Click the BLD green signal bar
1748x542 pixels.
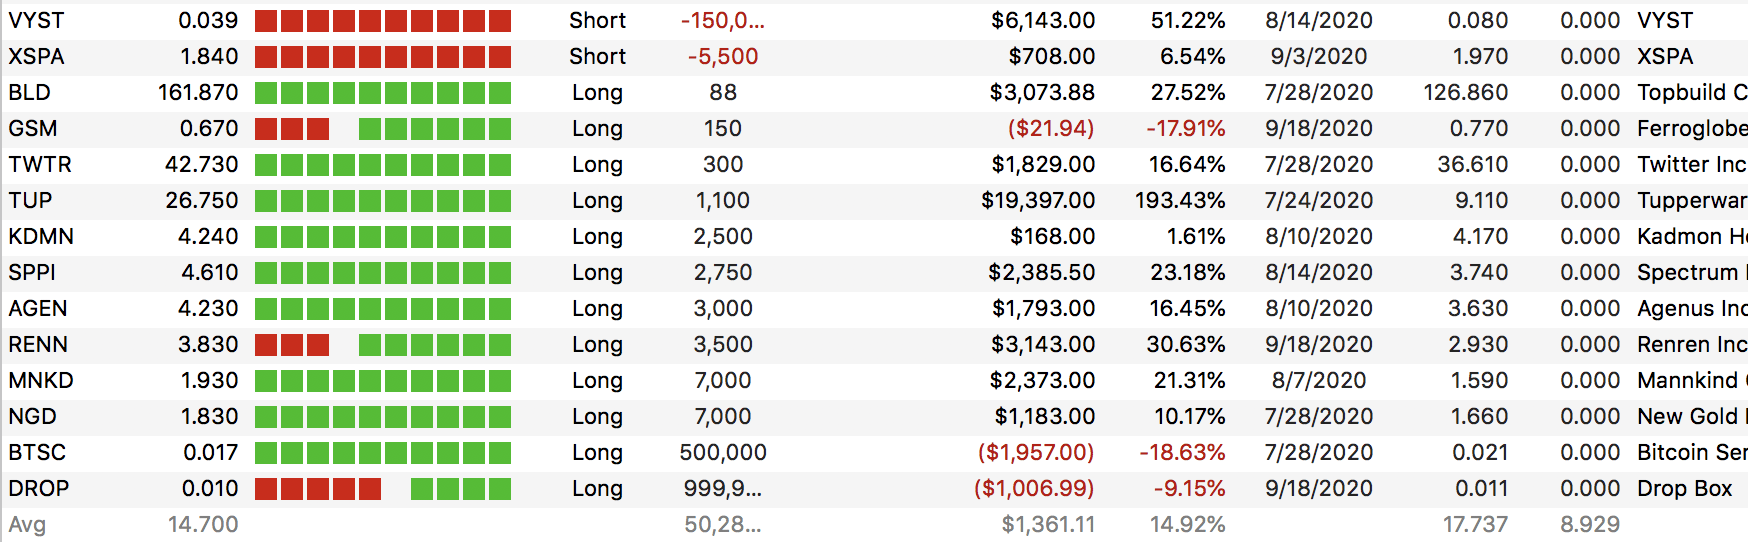click(383, 93)
